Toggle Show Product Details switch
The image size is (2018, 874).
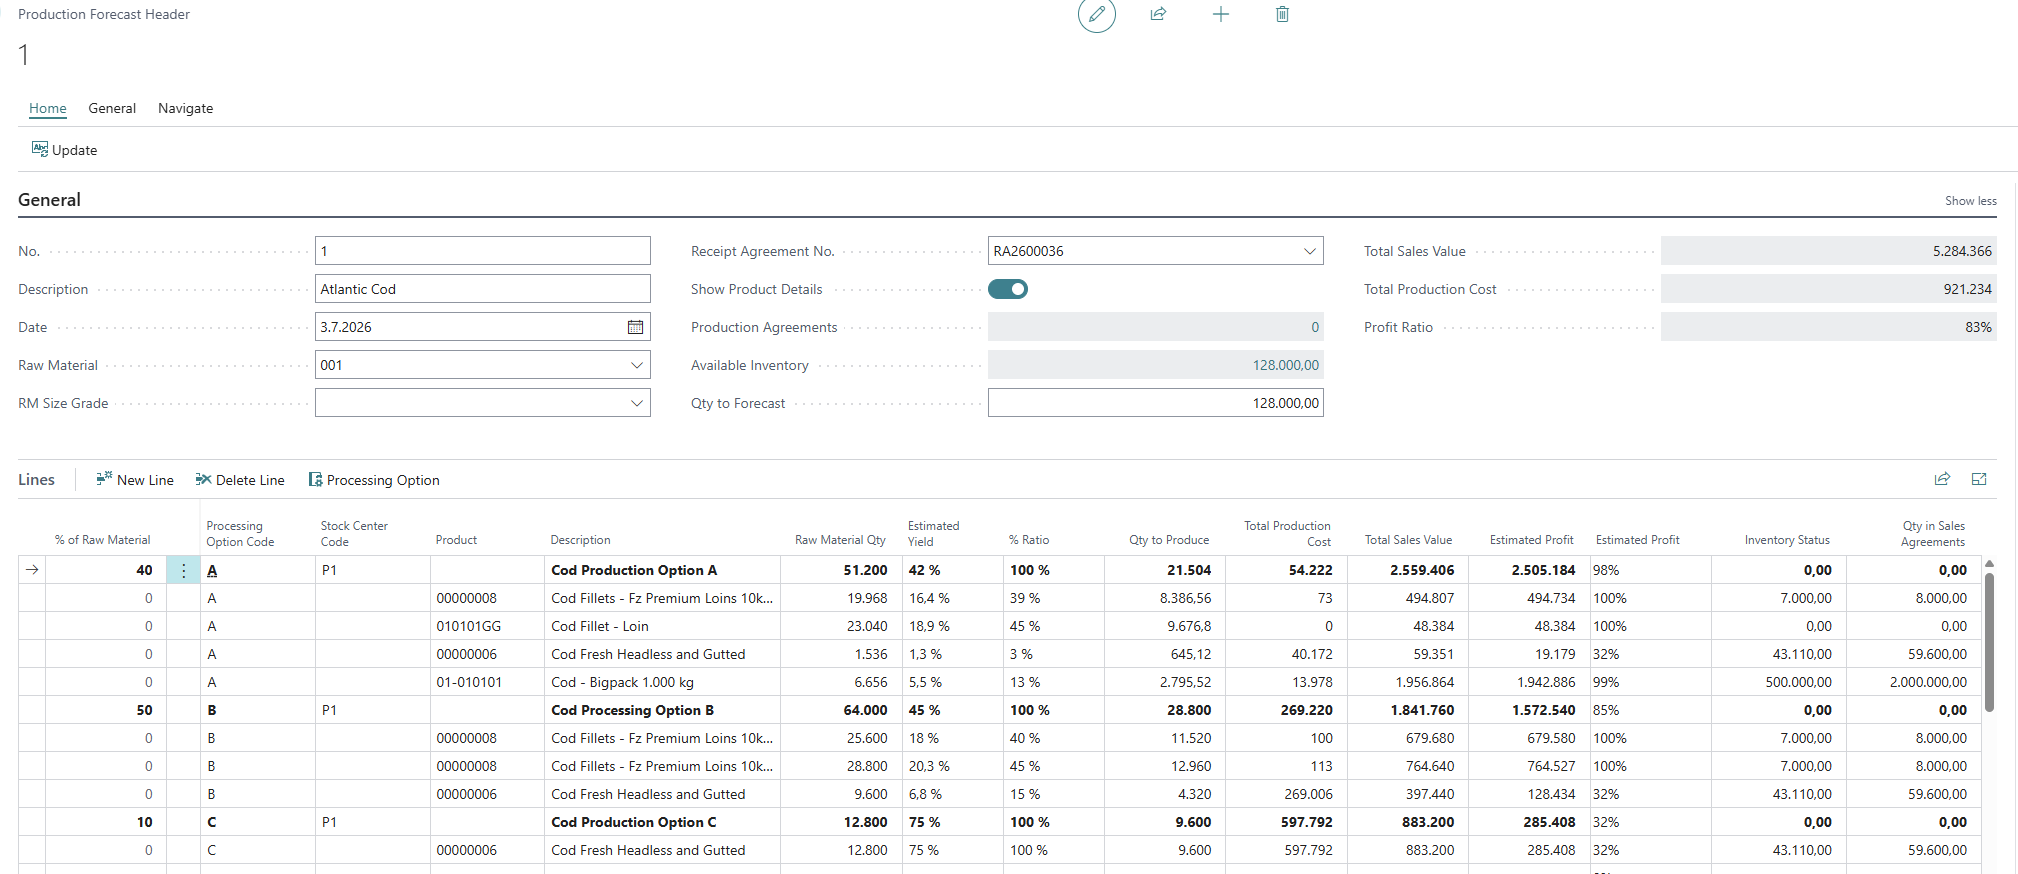tap(1008, 289)
